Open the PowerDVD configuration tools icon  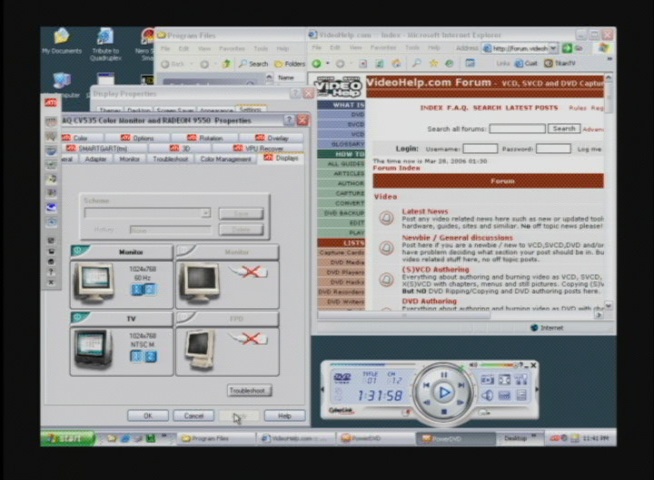(521, 379)
